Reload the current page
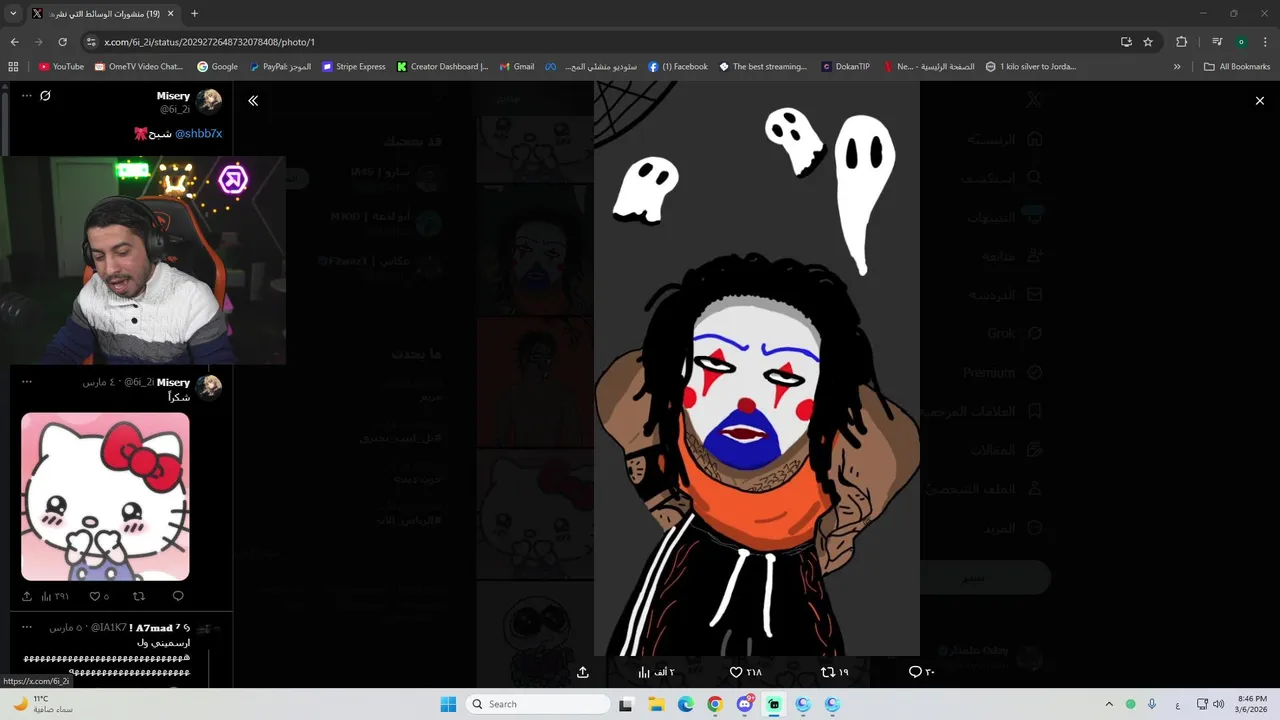The width and height of the screenshot is (1280, 720). [62, 42]
